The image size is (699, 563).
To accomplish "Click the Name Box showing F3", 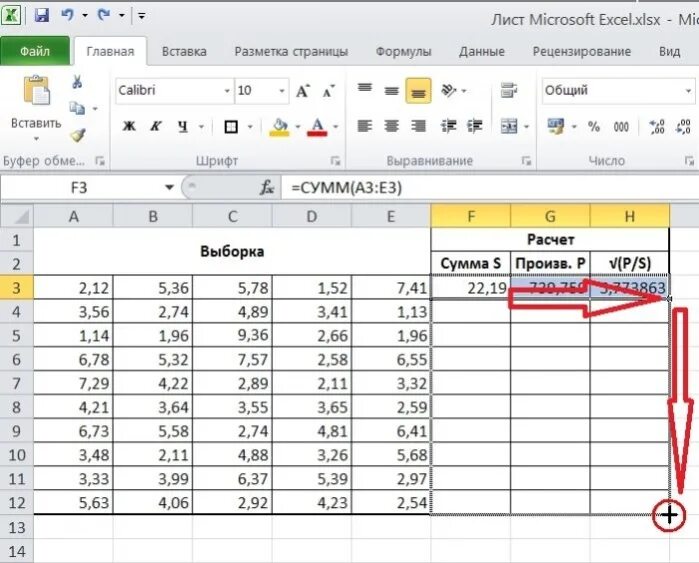I will pyautogui.click(x=79, y=188).
